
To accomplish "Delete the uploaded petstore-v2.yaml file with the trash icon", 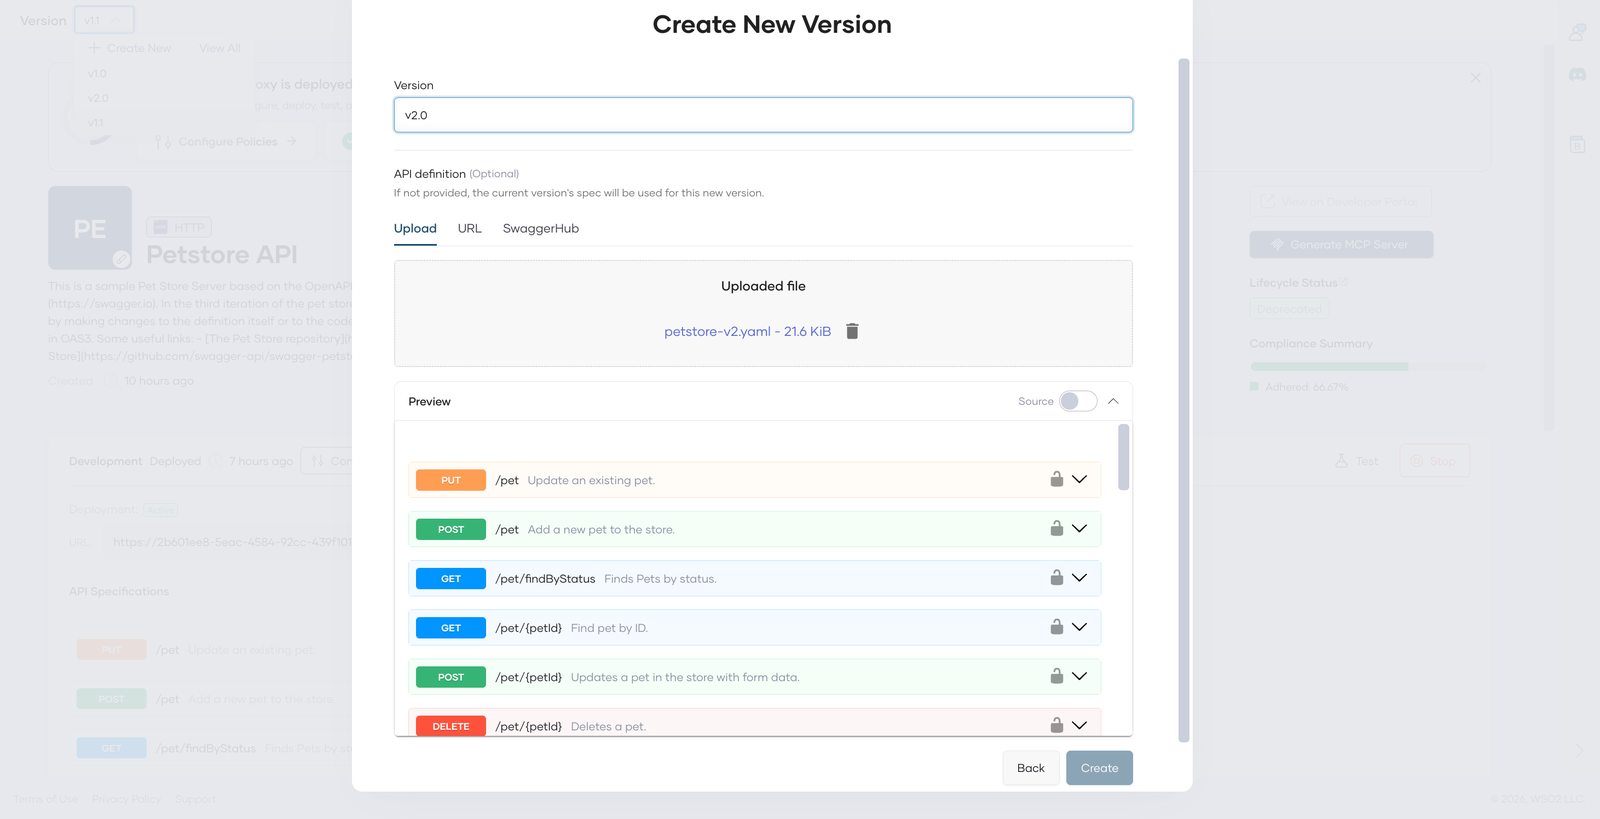I will pyautogui.click(x=852, y=331).
